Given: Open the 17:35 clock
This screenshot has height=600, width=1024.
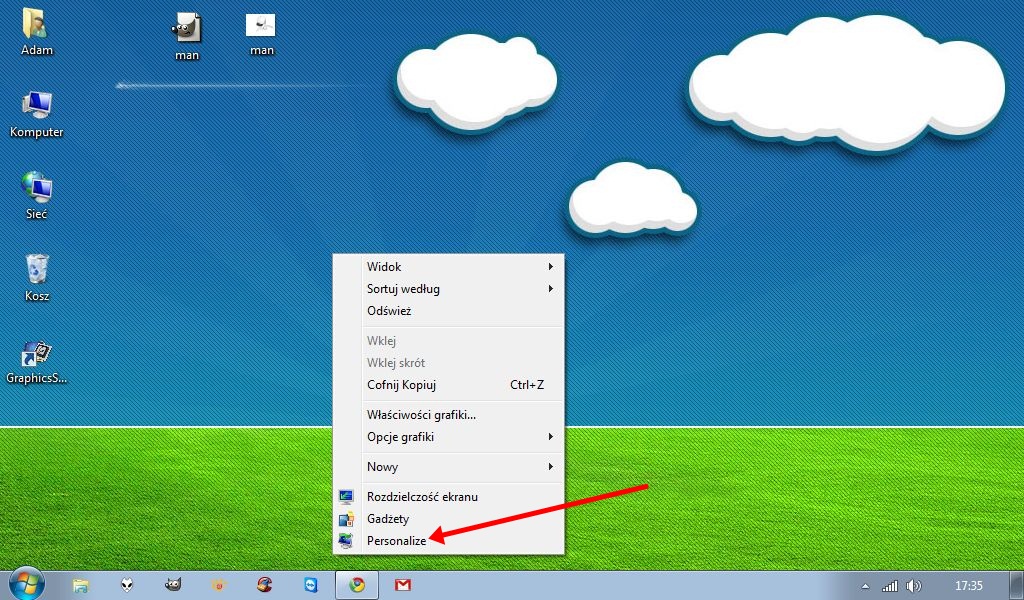Looking at the screenshot, I should tap(968, 586).
